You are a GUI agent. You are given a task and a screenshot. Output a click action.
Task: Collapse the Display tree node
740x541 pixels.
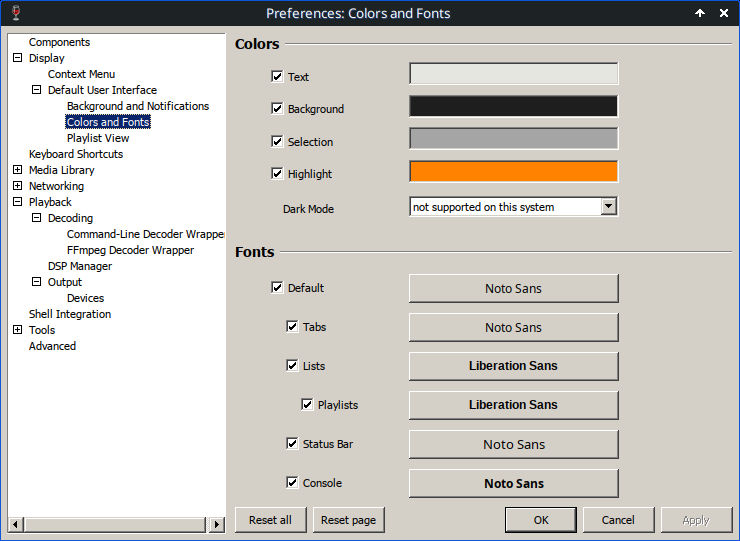(x=18, y=58)
